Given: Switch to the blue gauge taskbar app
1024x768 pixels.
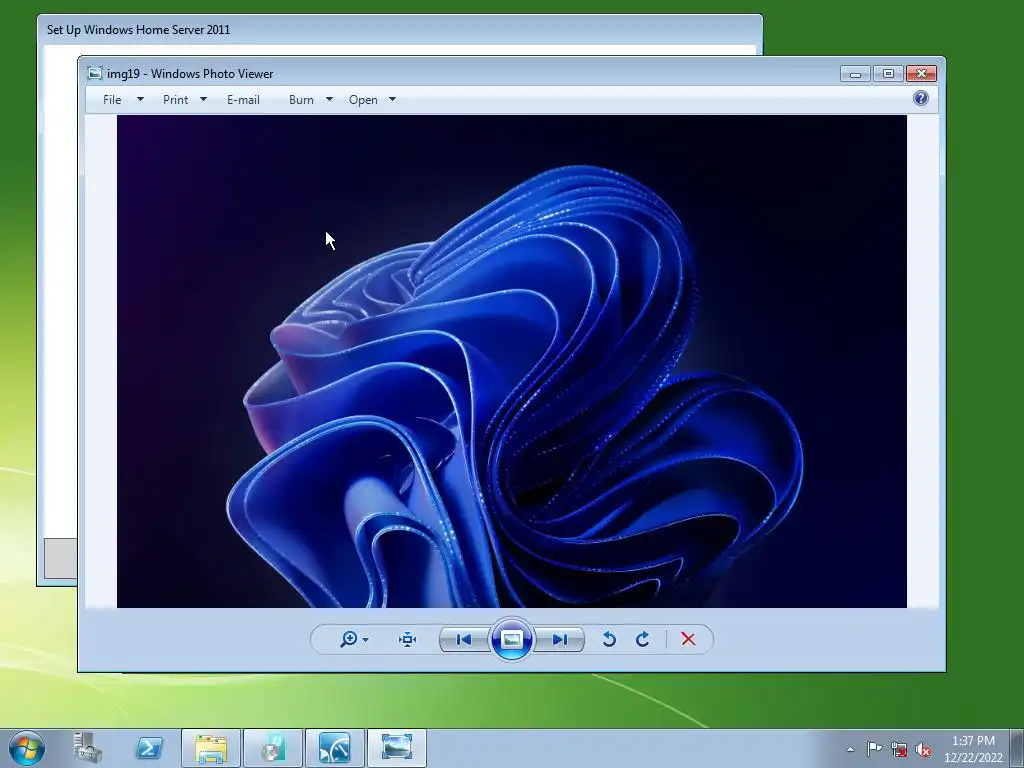Looking at the screenshot, I should 335,748.
